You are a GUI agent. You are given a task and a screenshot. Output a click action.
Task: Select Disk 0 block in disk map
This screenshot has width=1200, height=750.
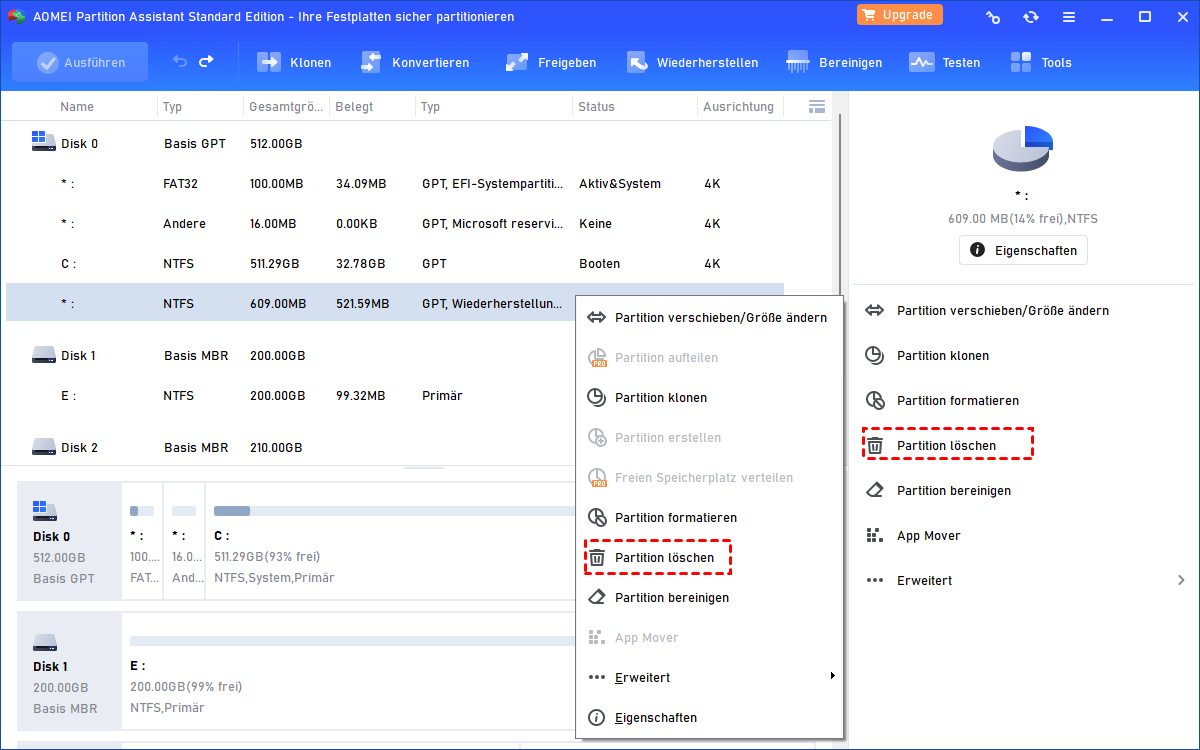pos(69,541)
